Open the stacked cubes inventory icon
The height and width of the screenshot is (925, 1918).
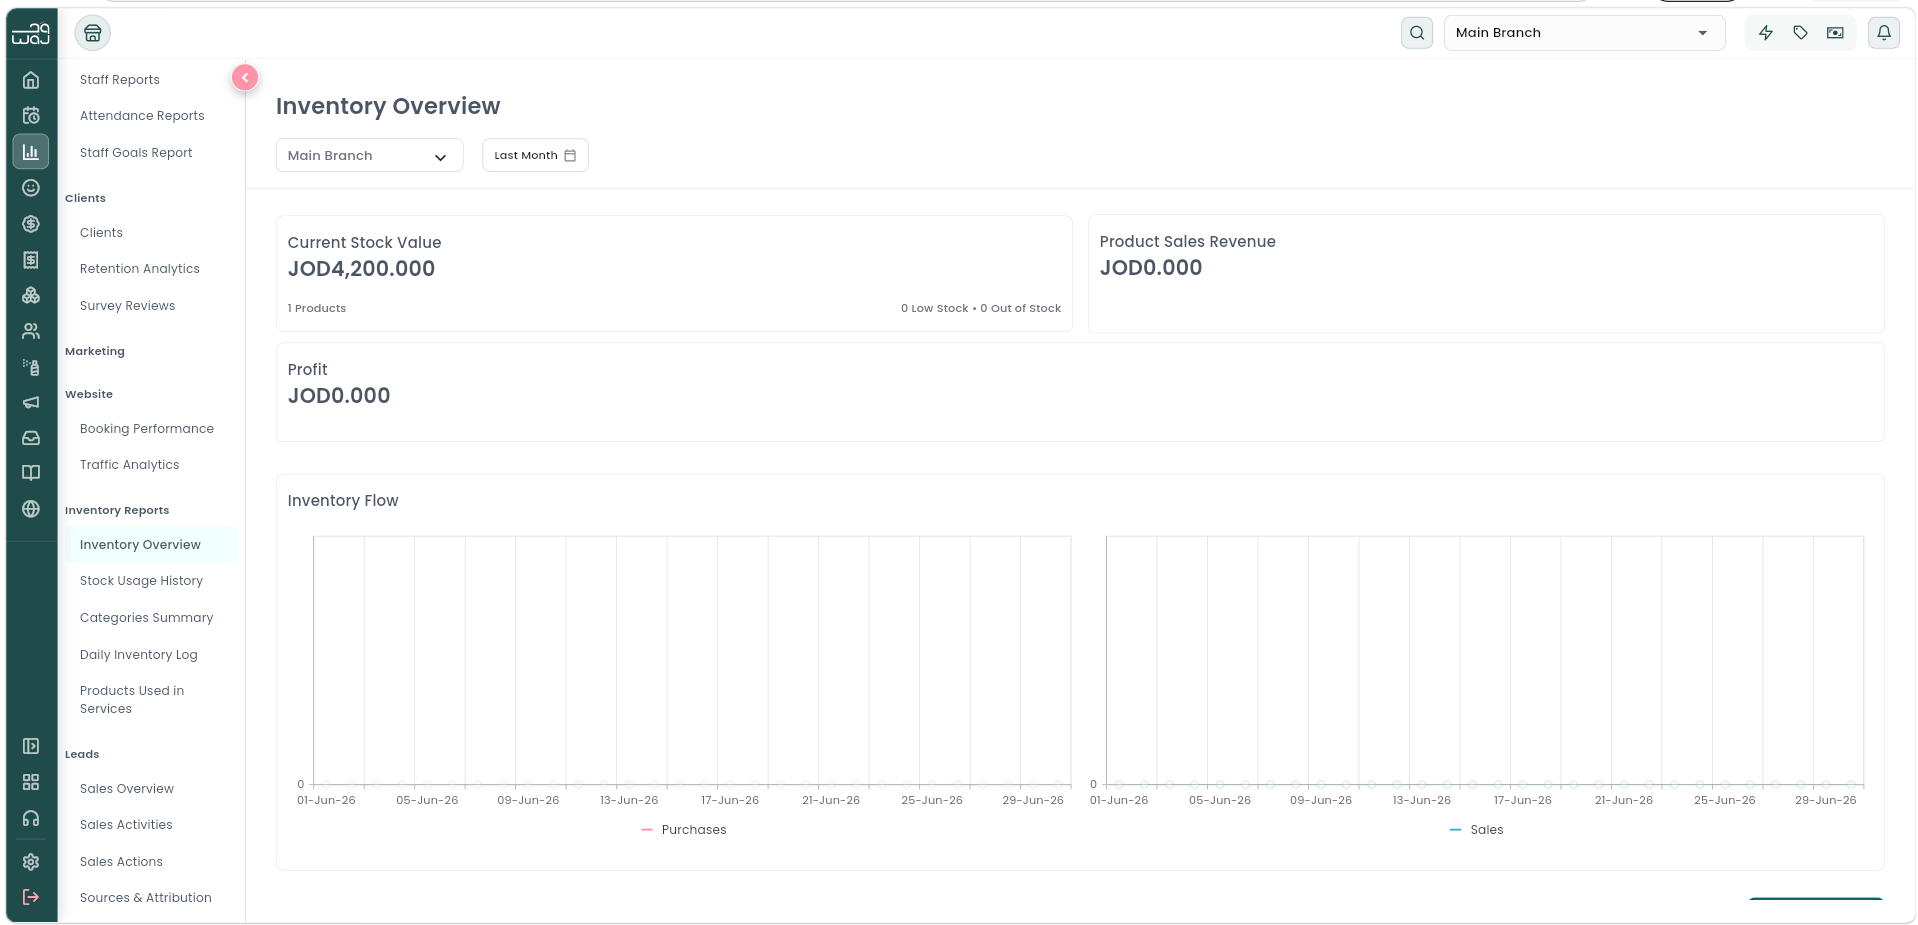31,295
